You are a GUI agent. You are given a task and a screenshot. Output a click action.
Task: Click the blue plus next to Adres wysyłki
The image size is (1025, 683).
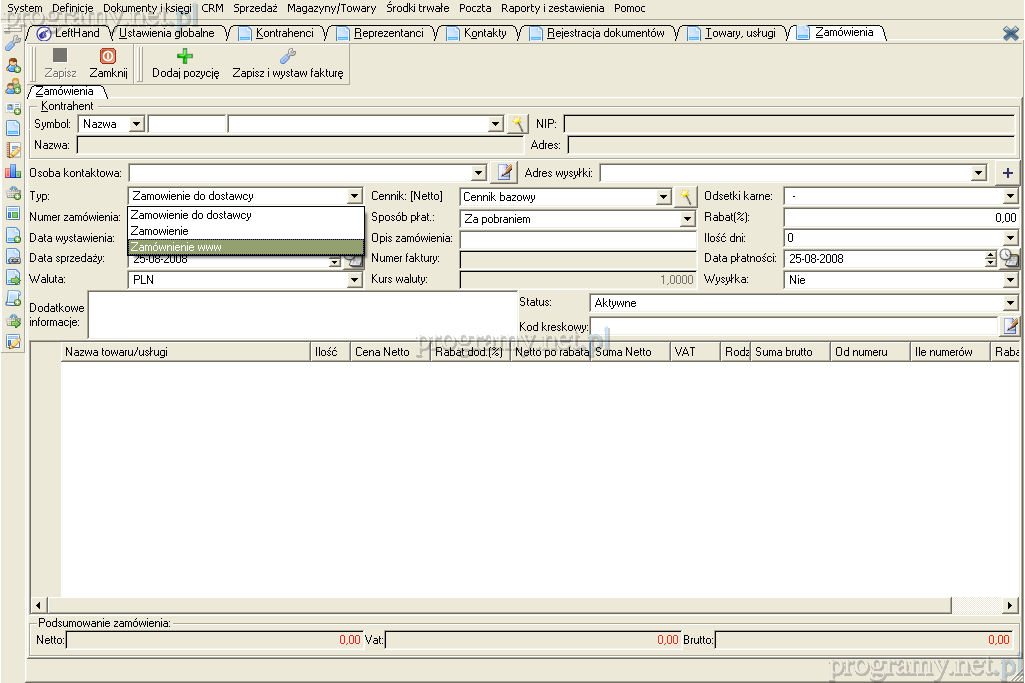click(1008, 173)
